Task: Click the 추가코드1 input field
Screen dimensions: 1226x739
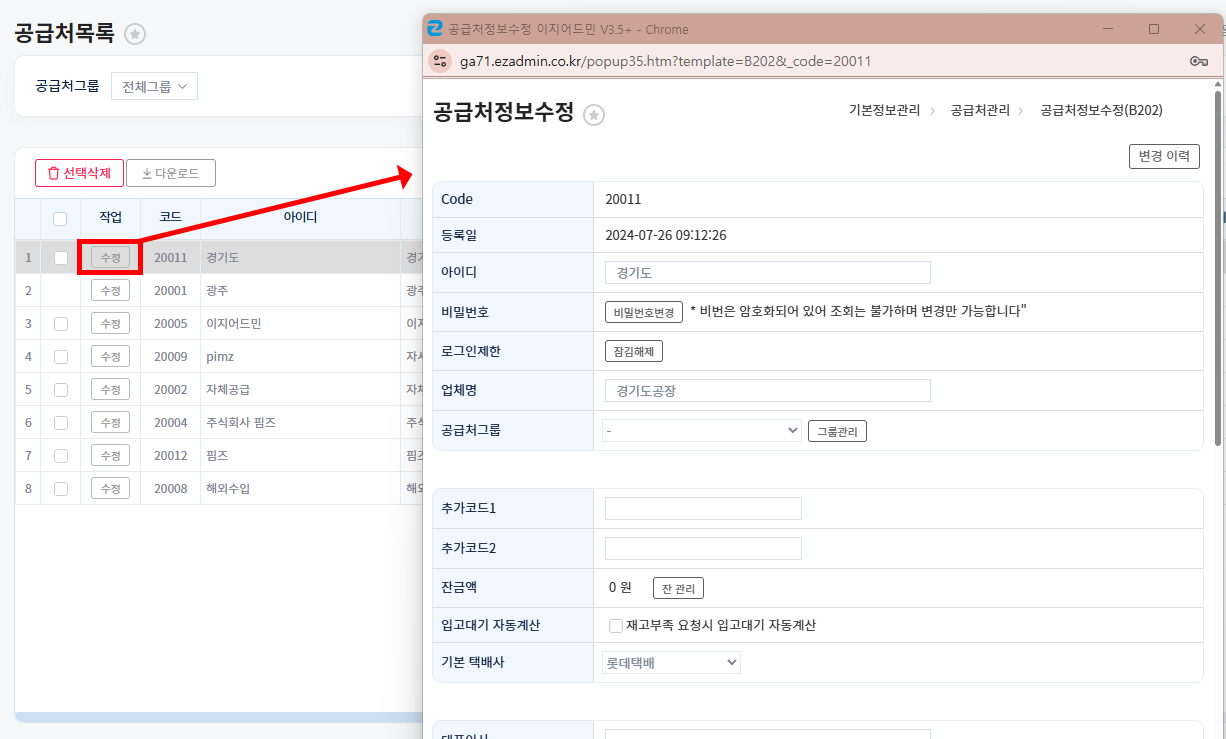Action: point(703,509)
